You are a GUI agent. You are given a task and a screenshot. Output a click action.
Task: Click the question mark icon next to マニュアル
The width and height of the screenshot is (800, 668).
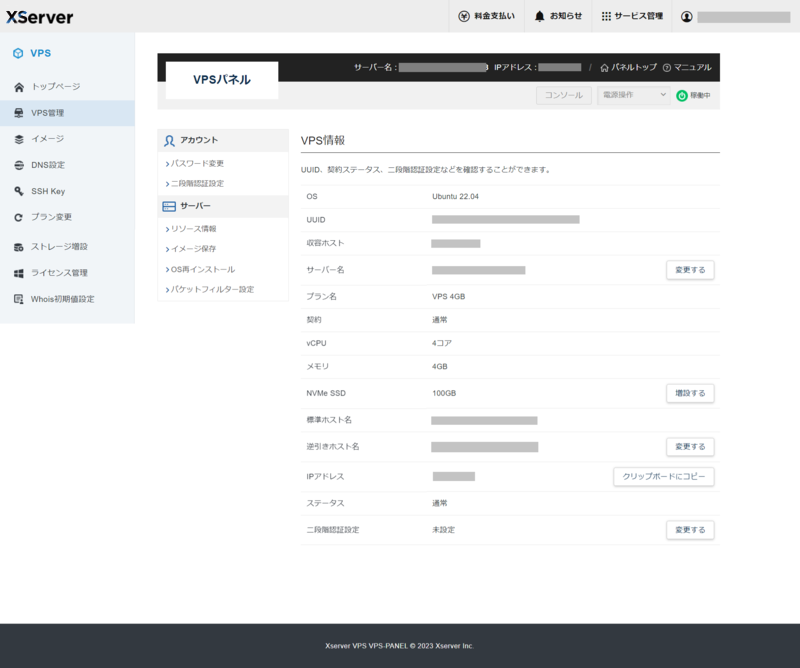coord(667,68)
